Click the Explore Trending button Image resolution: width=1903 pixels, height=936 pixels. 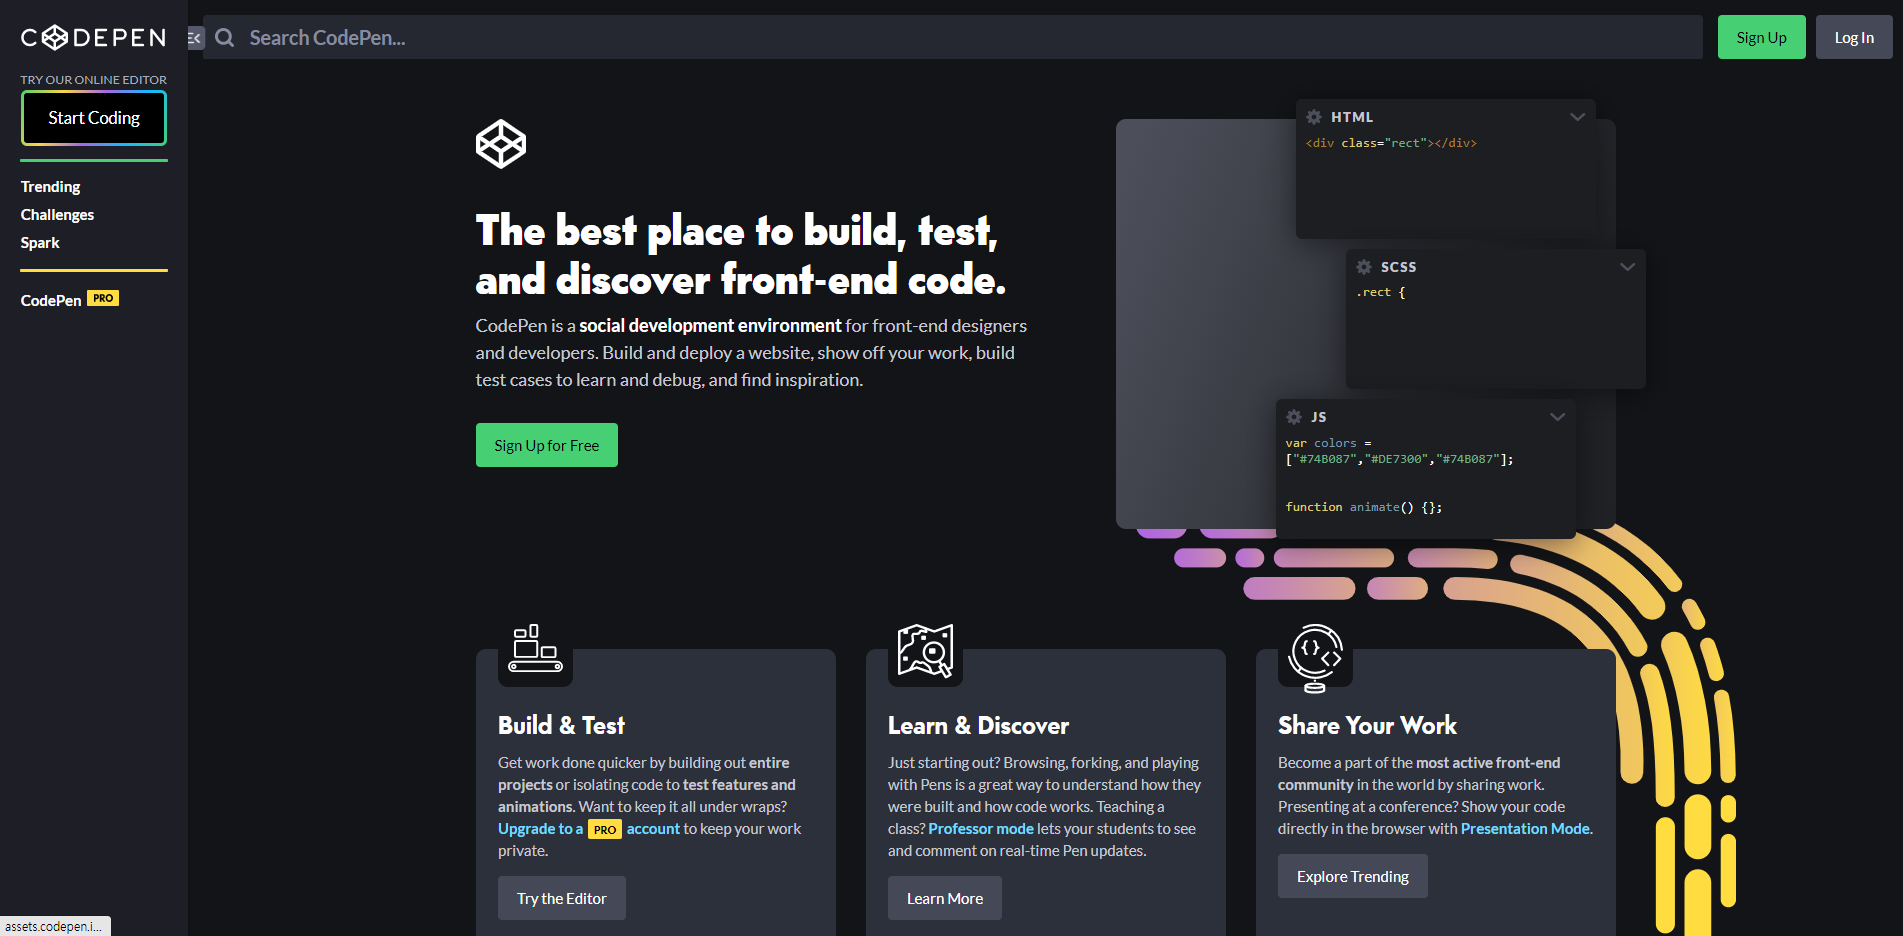coord(1353,876)
